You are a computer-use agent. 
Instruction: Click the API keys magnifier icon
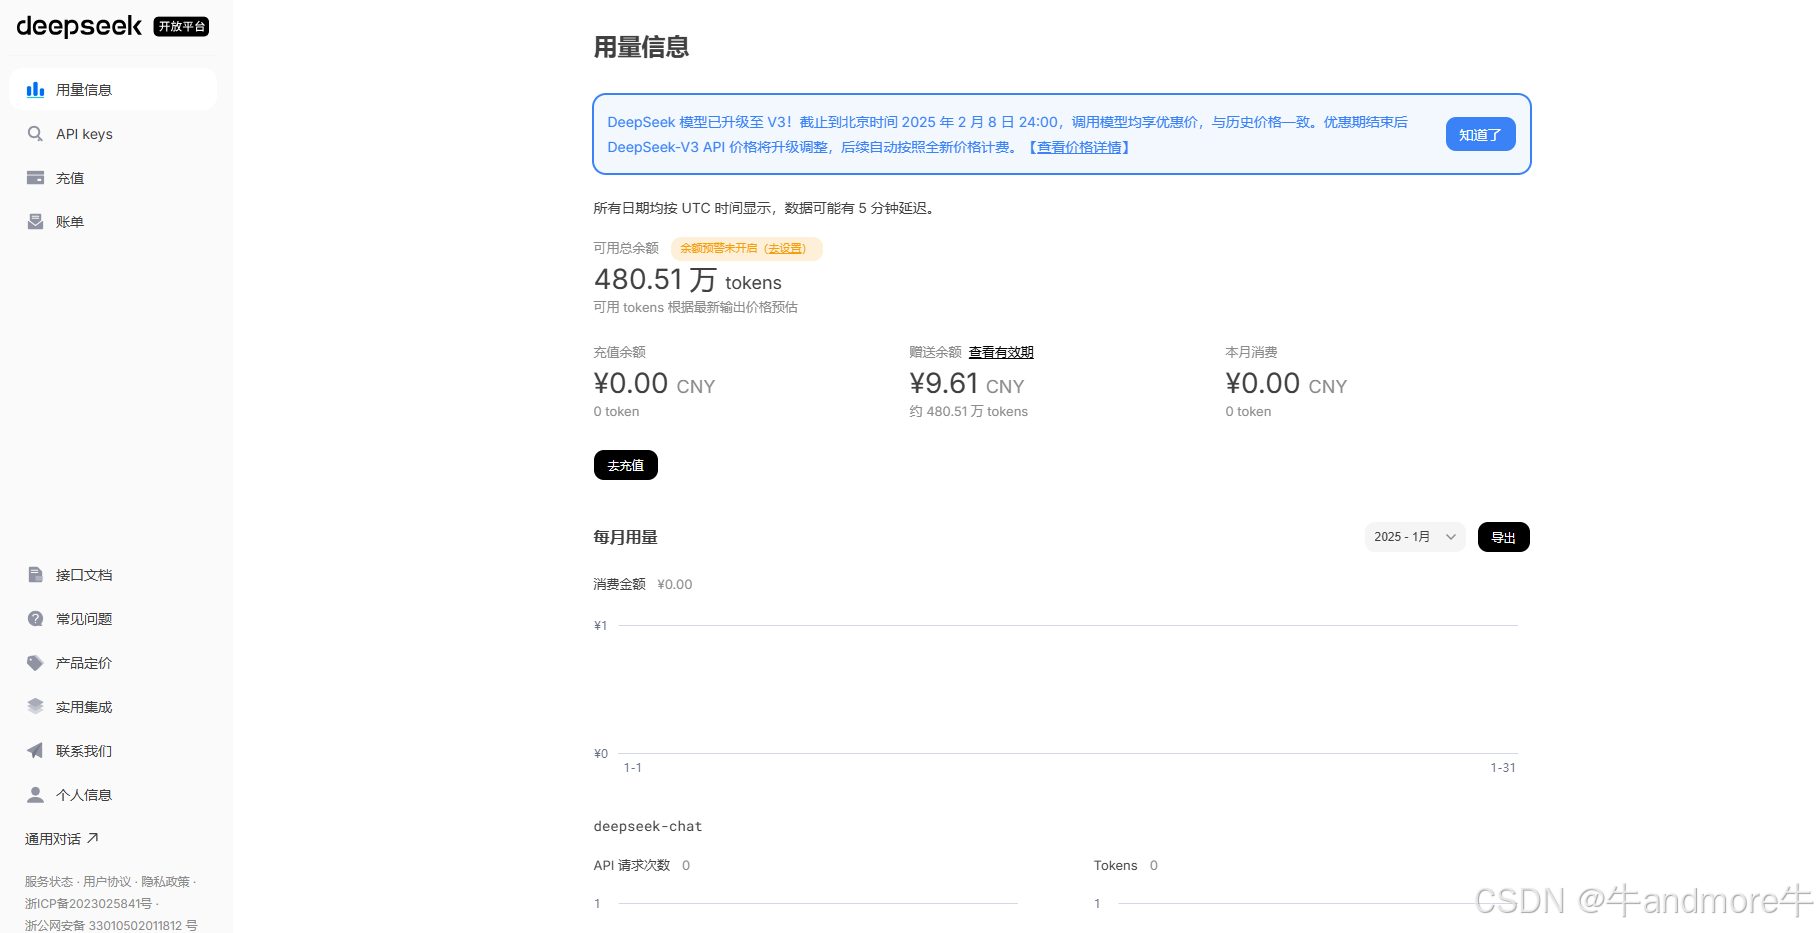pyautogui.click(x=35, y=134)
